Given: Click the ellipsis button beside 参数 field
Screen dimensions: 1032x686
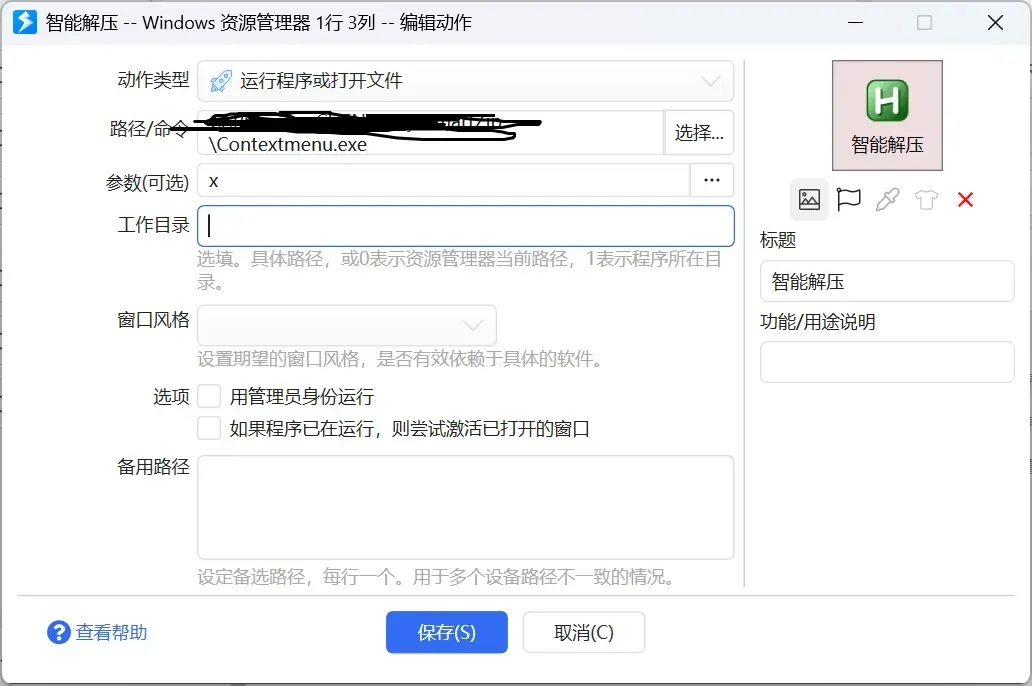Looking at the screenshot, I should click(x=711, y=180).
